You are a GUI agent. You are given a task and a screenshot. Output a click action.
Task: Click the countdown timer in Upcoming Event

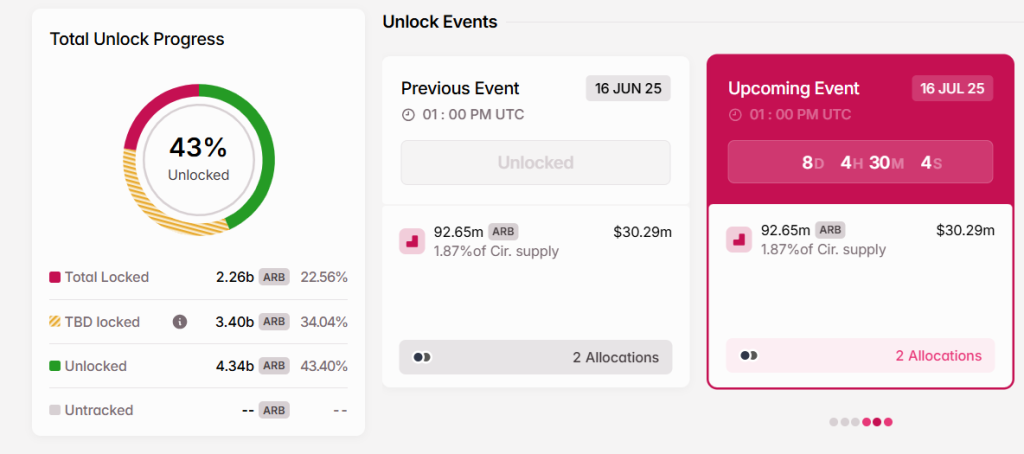860,162
